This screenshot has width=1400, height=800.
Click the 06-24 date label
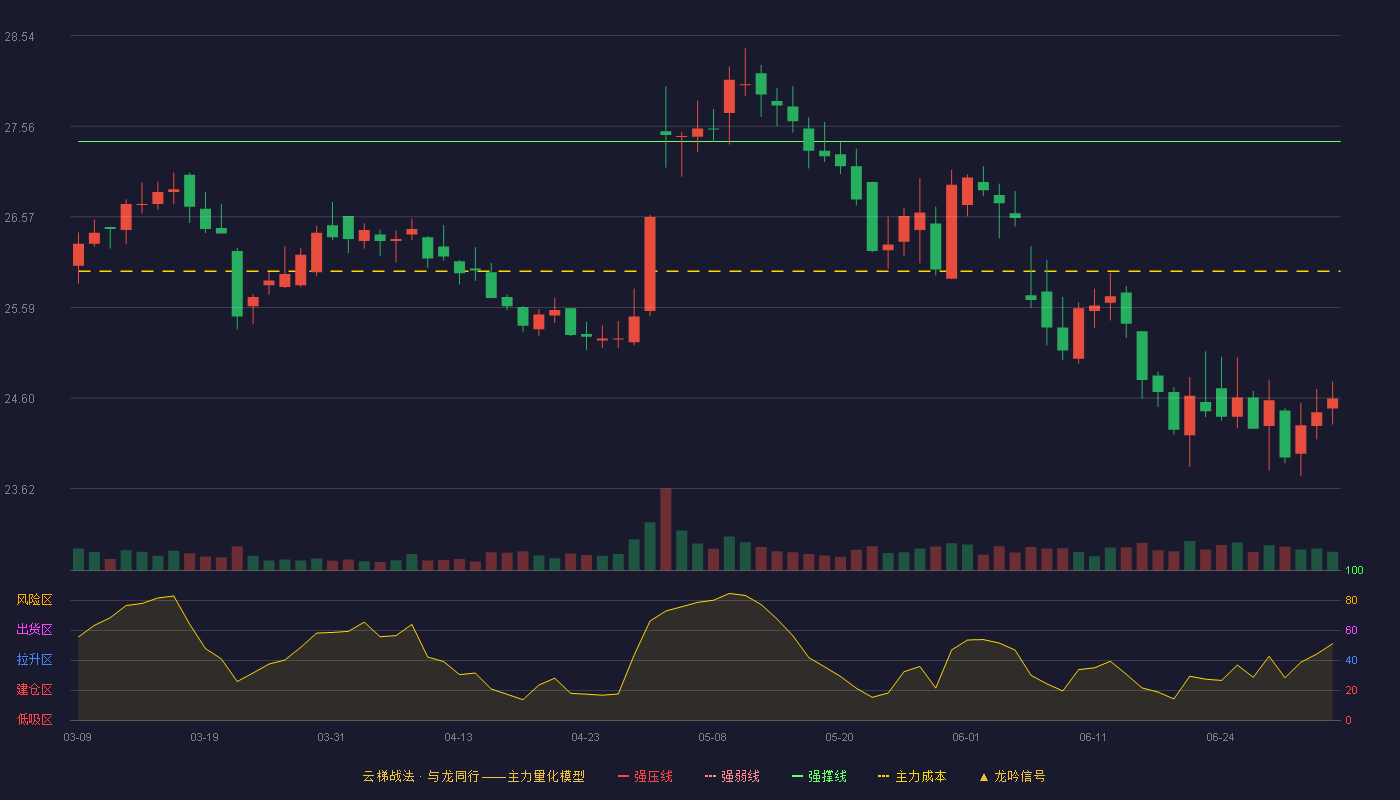(1220, 737)
